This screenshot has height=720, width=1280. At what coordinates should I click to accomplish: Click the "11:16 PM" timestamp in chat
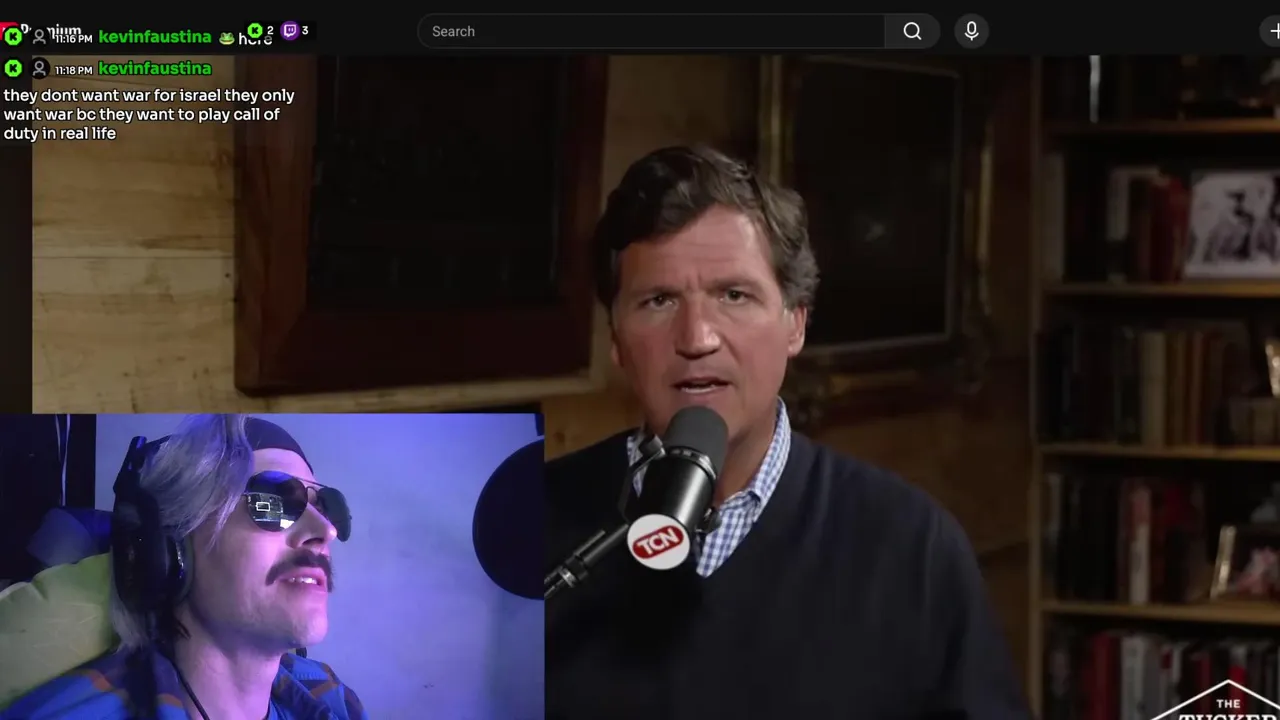coord(73,39)
